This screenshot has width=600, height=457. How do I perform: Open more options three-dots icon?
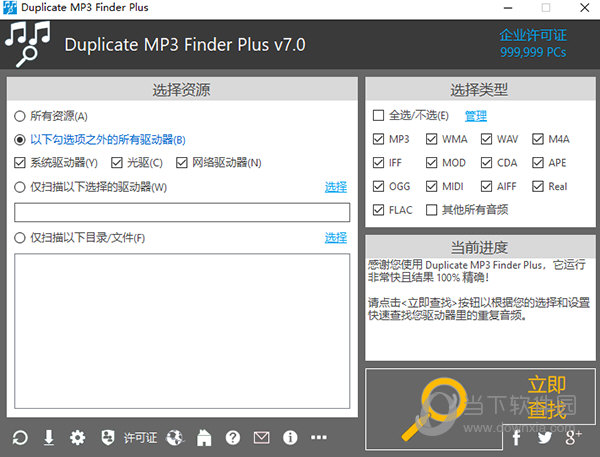point(319,437)
